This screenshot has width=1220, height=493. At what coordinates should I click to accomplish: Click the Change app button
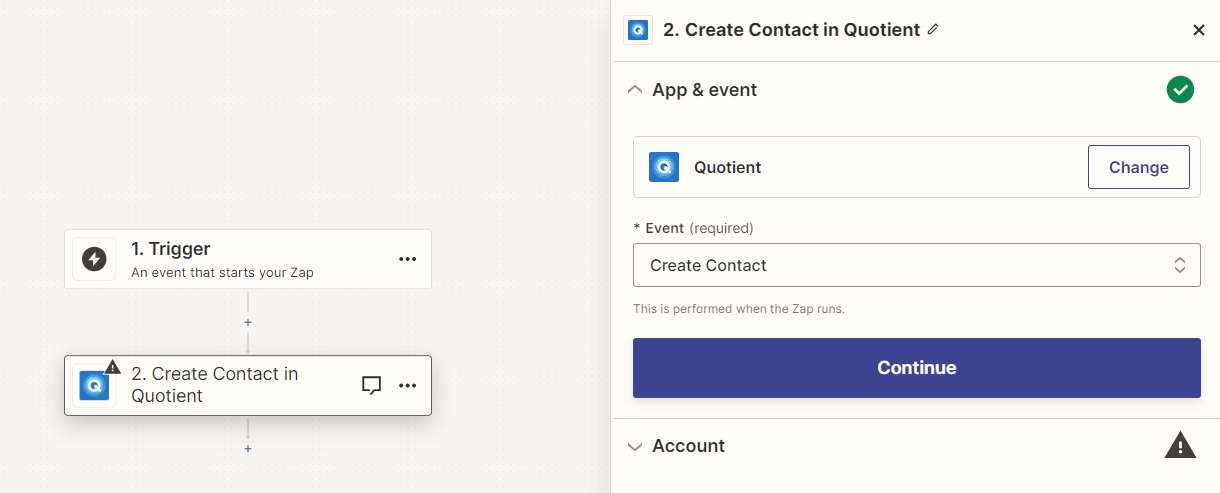click(1139, 167)
